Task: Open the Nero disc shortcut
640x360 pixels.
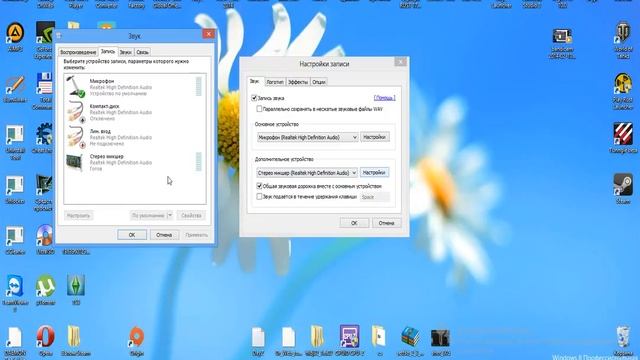Action: [44, 236]
